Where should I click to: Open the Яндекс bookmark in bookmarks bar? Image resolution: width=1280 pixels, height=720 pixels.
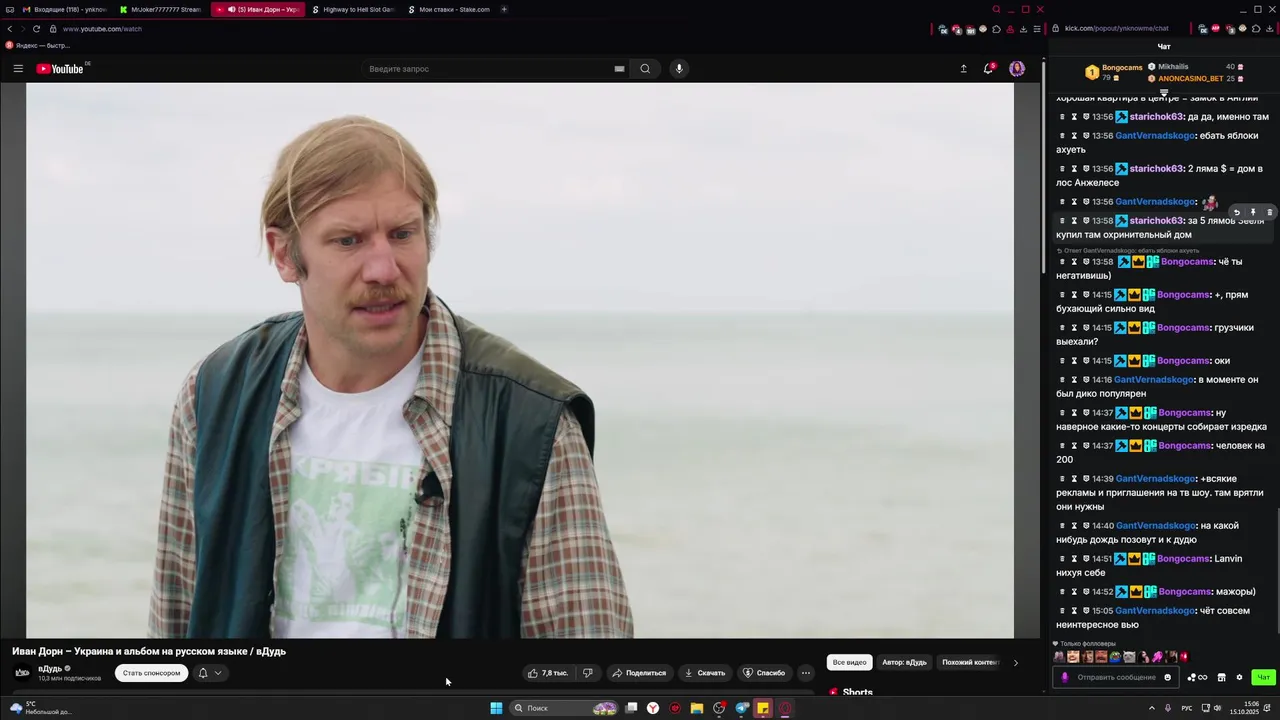38,46
